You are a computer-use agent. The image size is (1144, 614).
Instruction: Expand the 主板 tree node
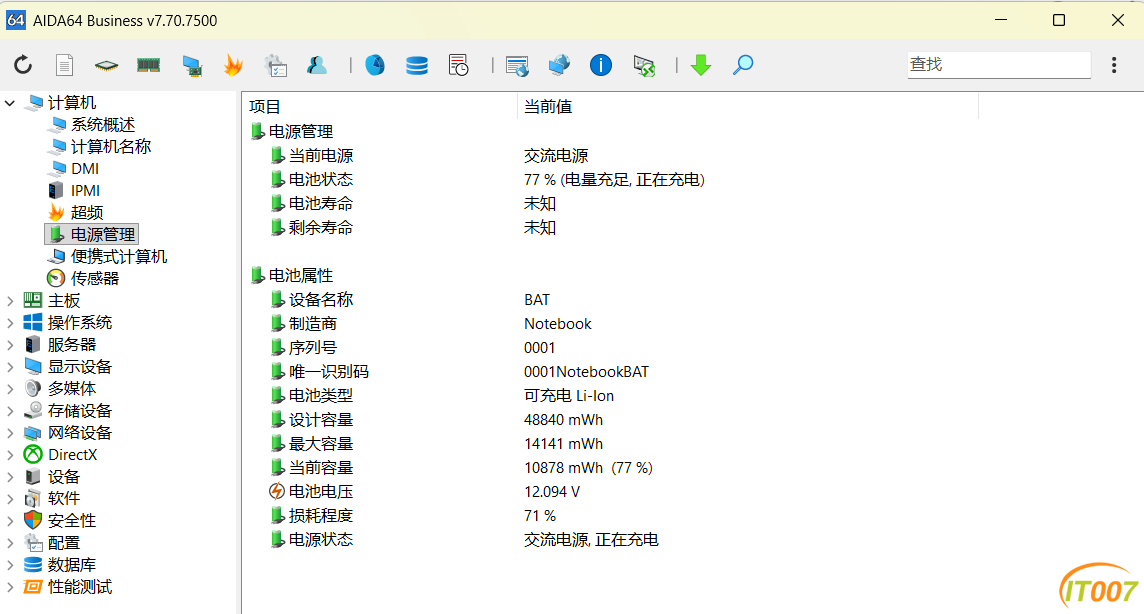coord(10,300)
